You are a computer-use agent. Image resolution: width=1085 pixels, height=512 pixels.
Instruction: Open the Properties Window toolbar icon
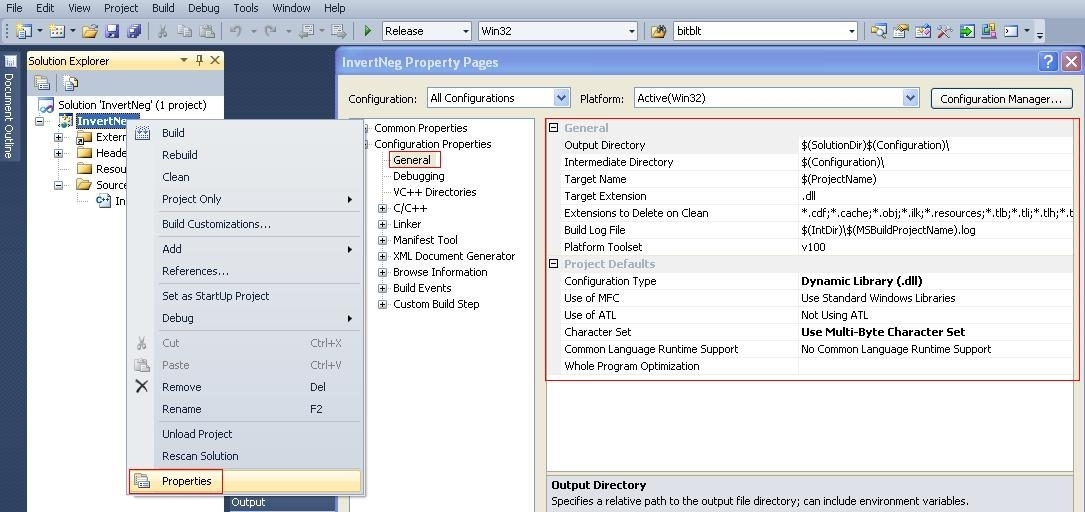pyautogui.click(x=900, y=31)
